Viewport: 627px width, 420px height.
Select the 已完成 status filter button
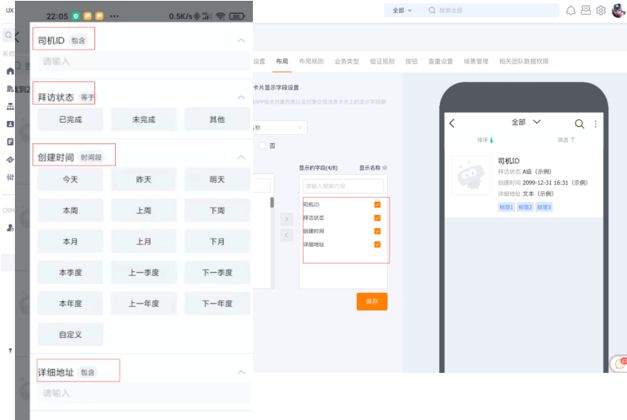coord(71,119)
